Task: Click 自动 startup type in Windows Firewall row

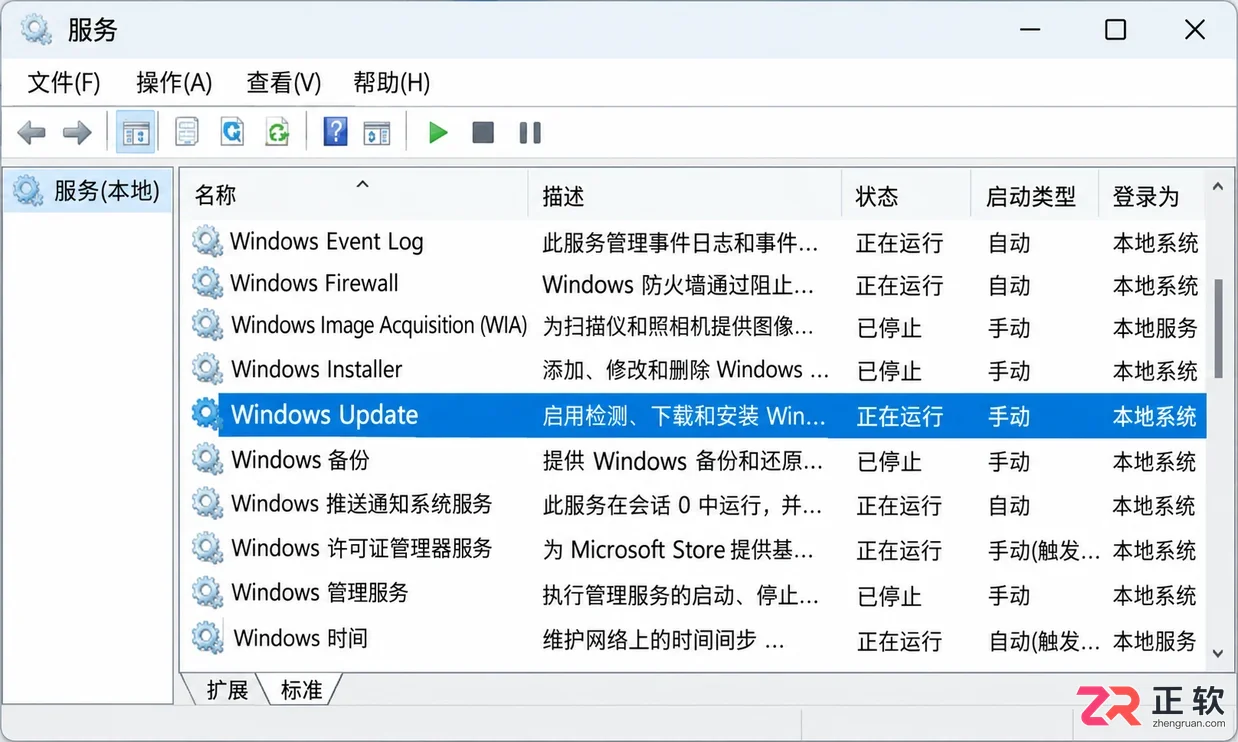Action: (1009, 285)
